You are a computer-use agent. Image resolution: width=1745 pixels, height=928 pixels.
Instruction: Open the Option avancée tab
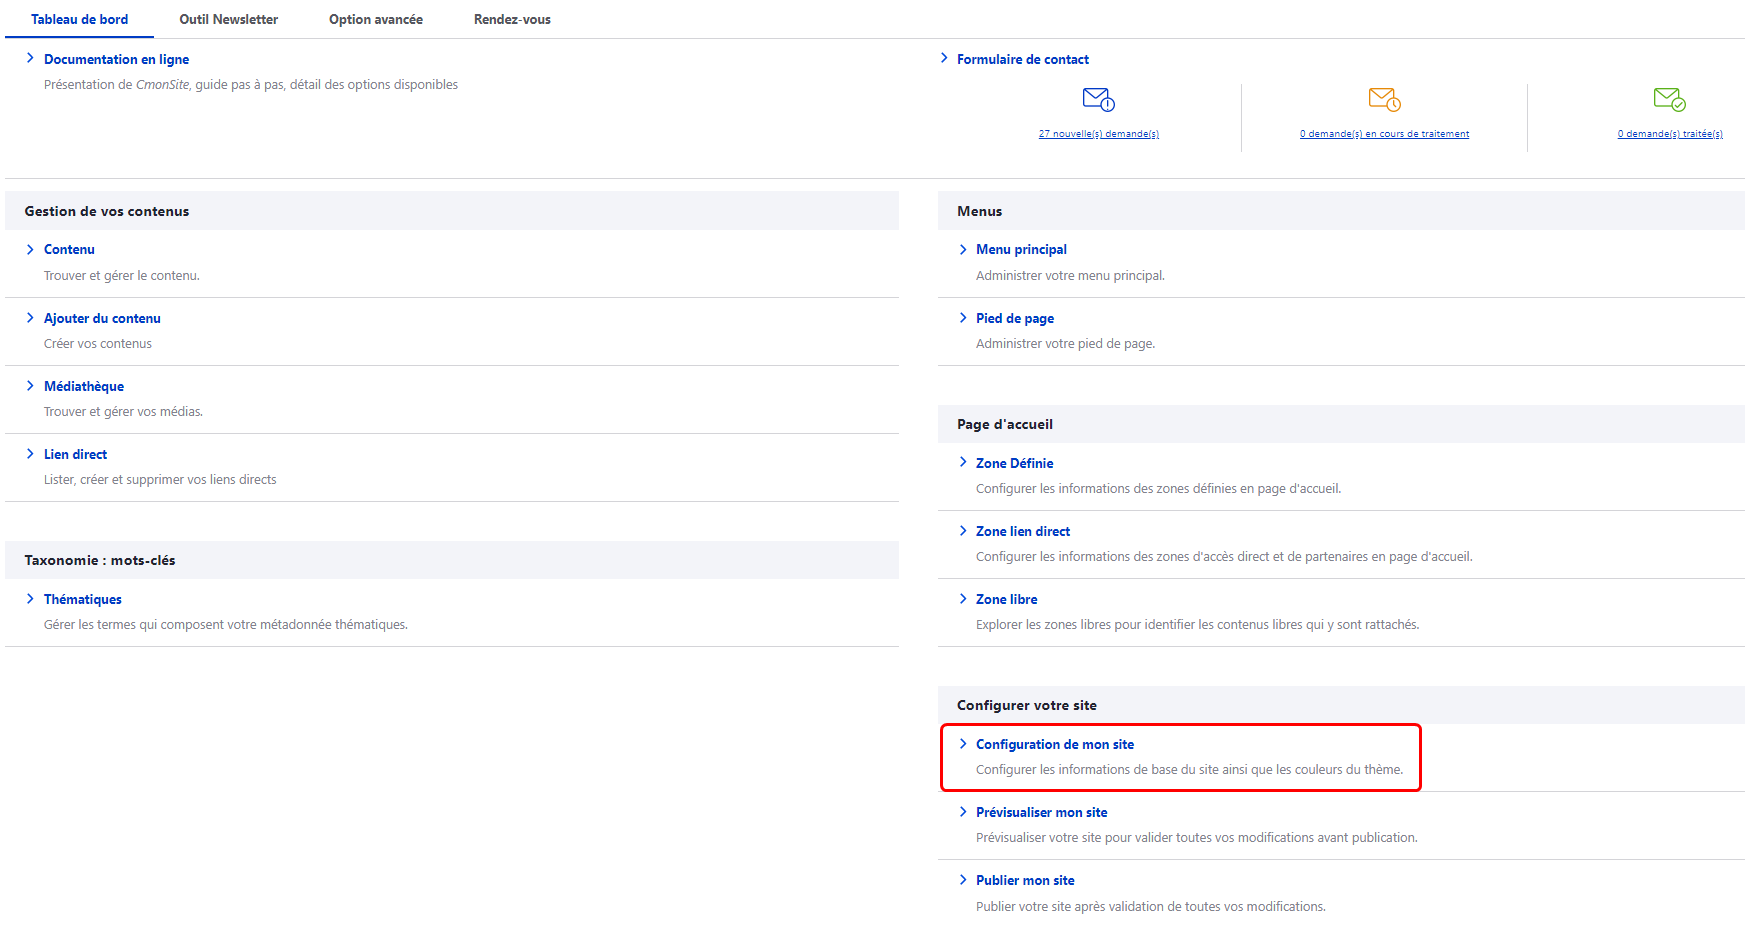click(x=375, y=19)
